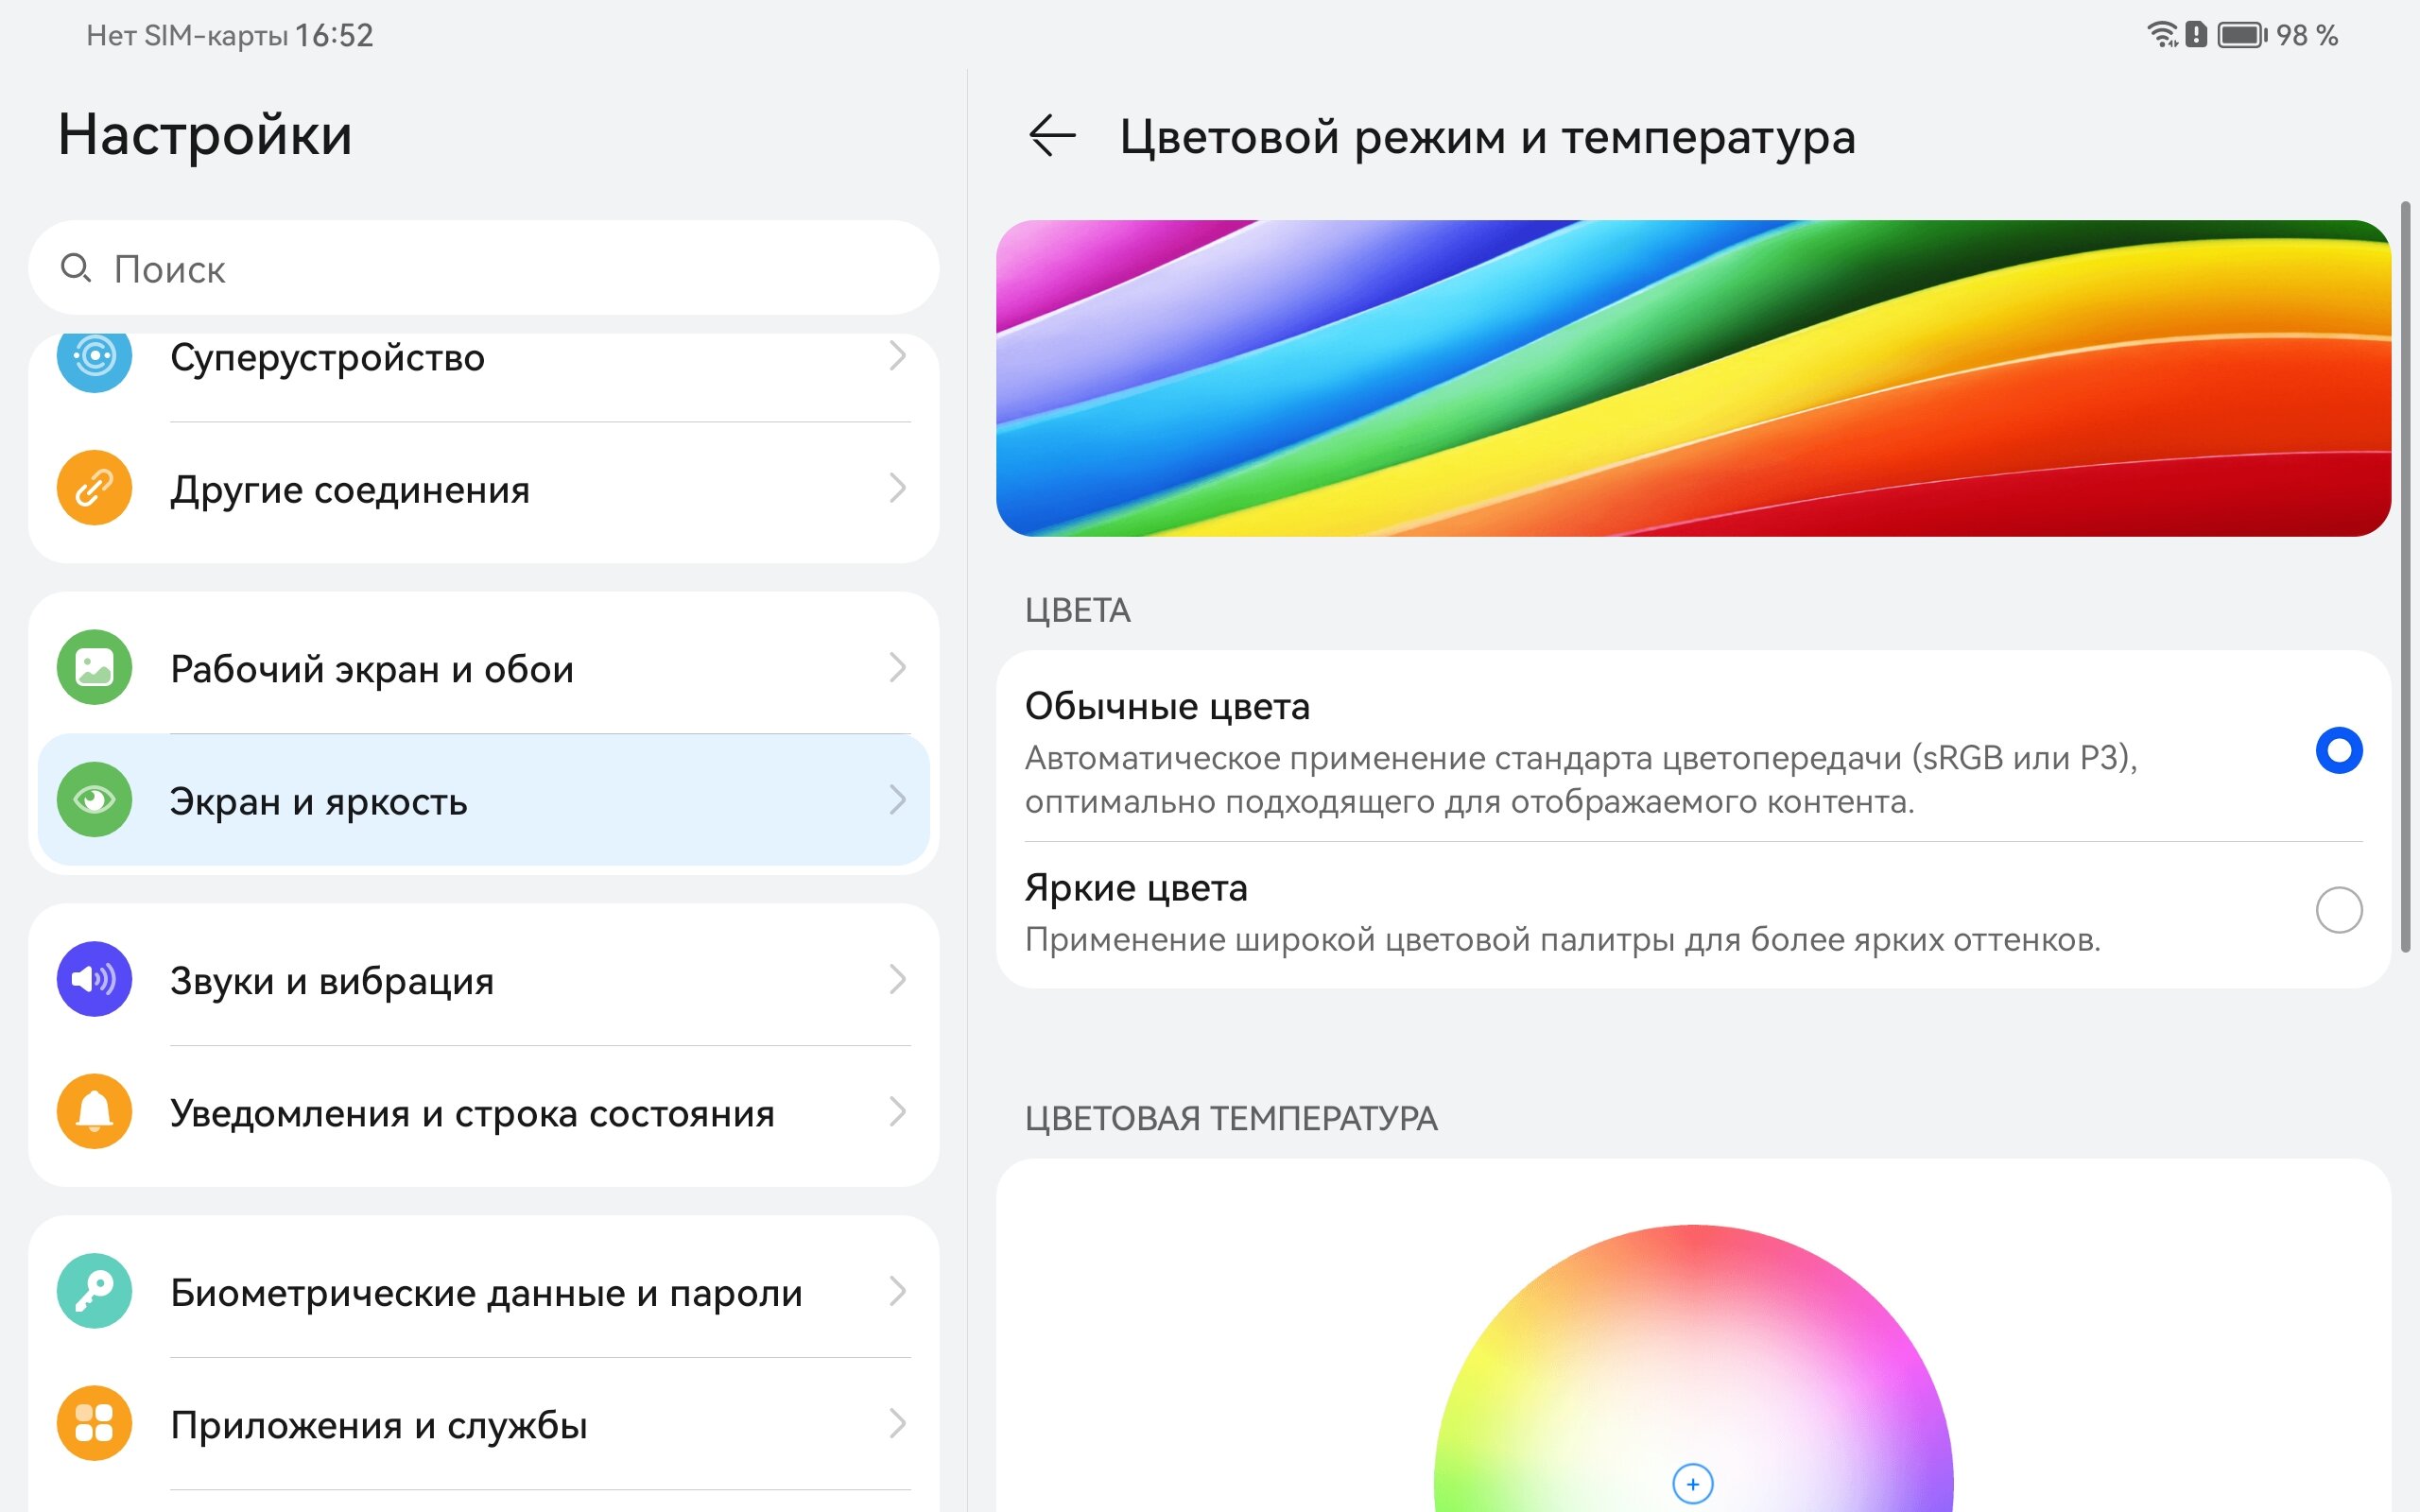Tap the Нет SIM-карты status text
Viewport: 2420px width, 1512px height.
(x=187, y=36)
